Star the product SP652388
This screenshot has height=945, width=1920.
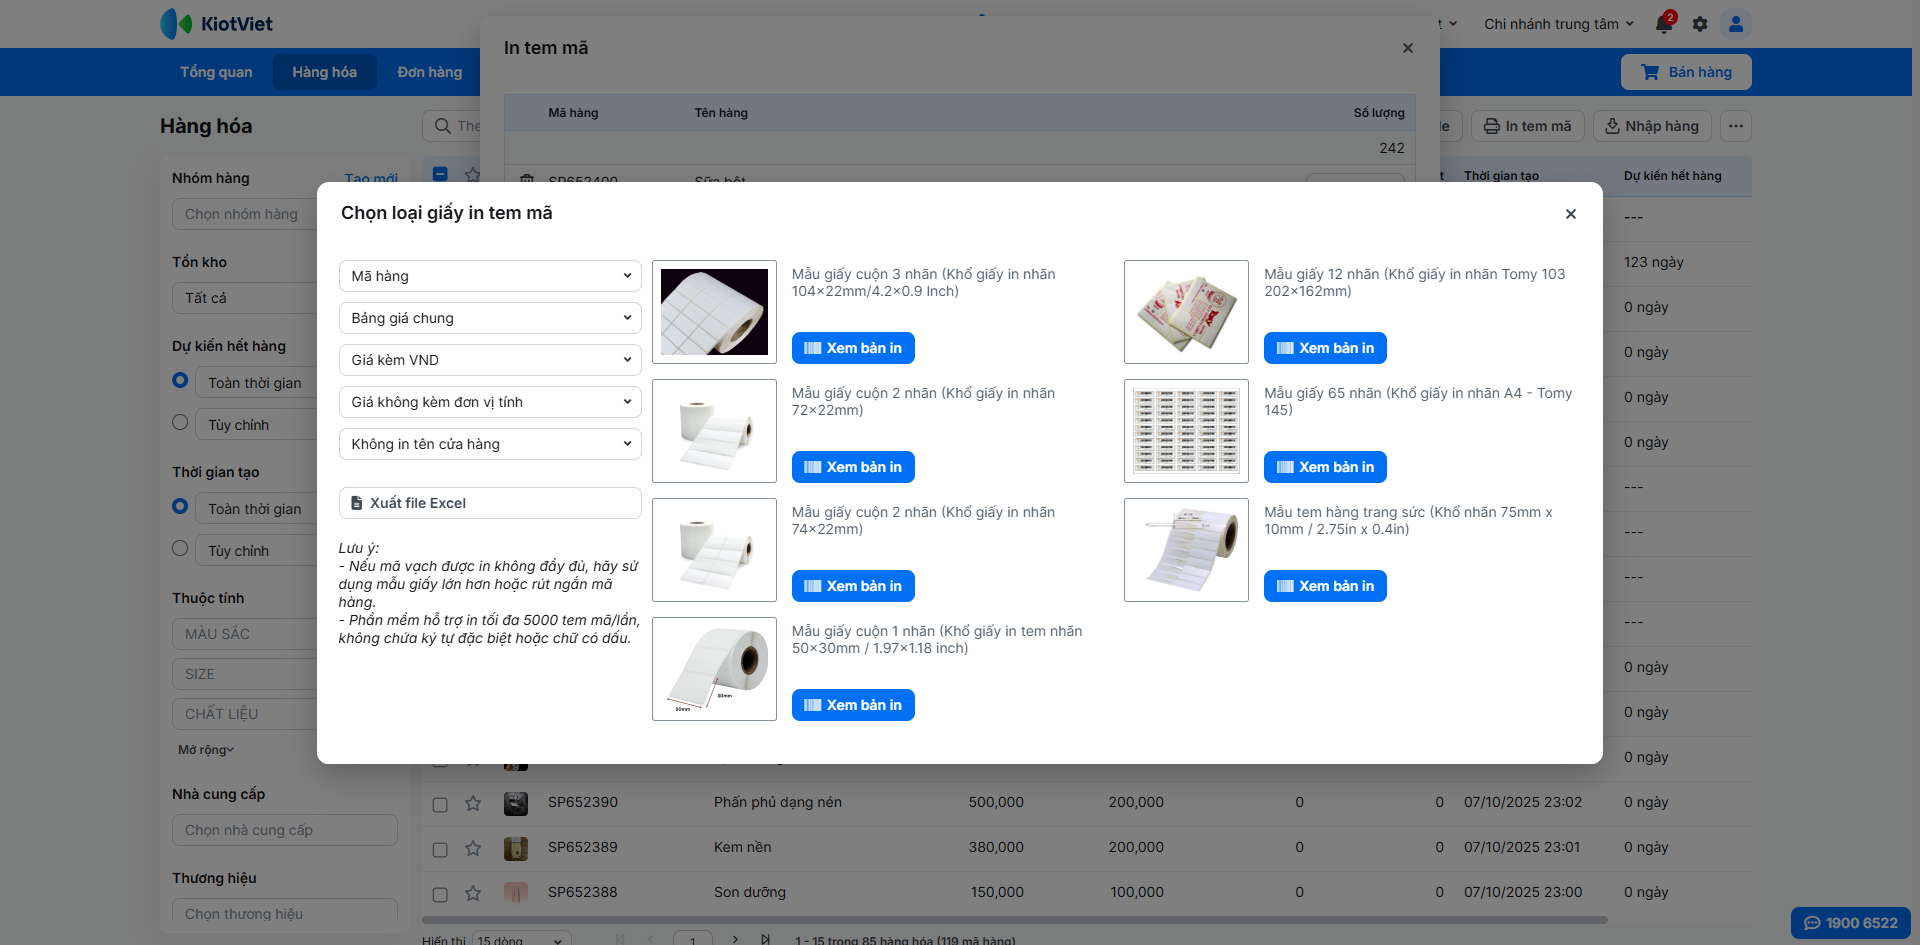473,893
